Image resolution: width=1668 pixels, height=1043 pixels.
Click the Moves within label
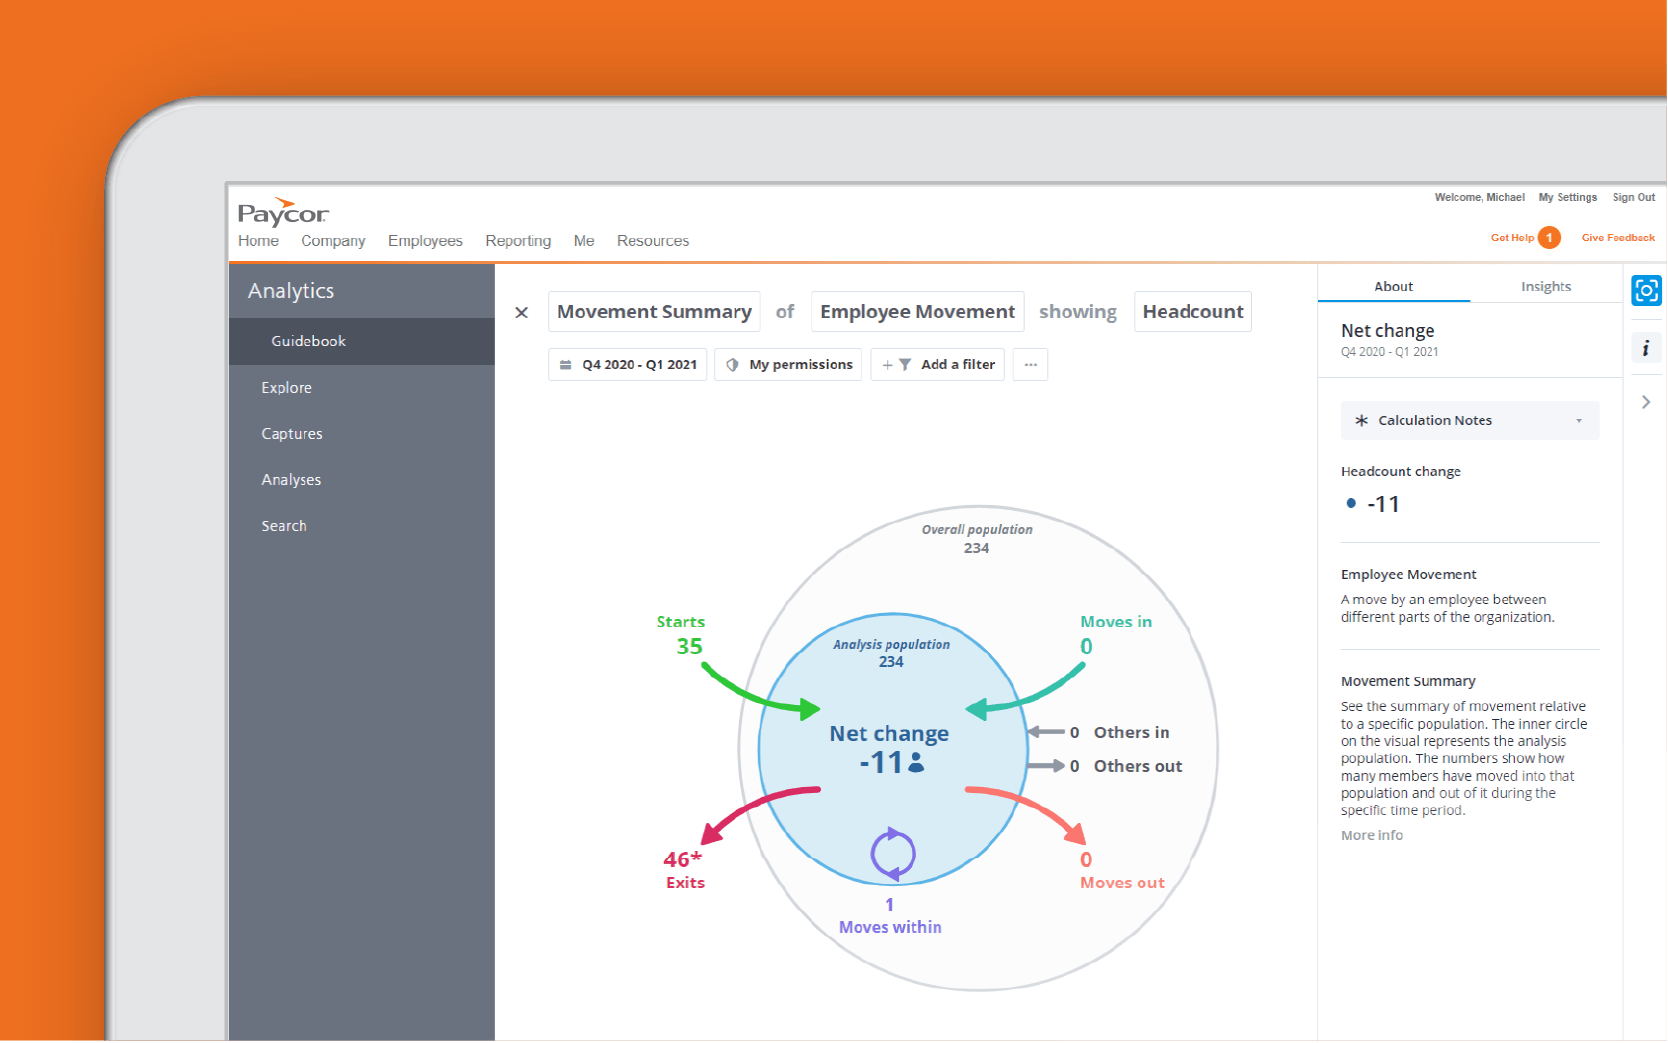click(x=890, y=928)
